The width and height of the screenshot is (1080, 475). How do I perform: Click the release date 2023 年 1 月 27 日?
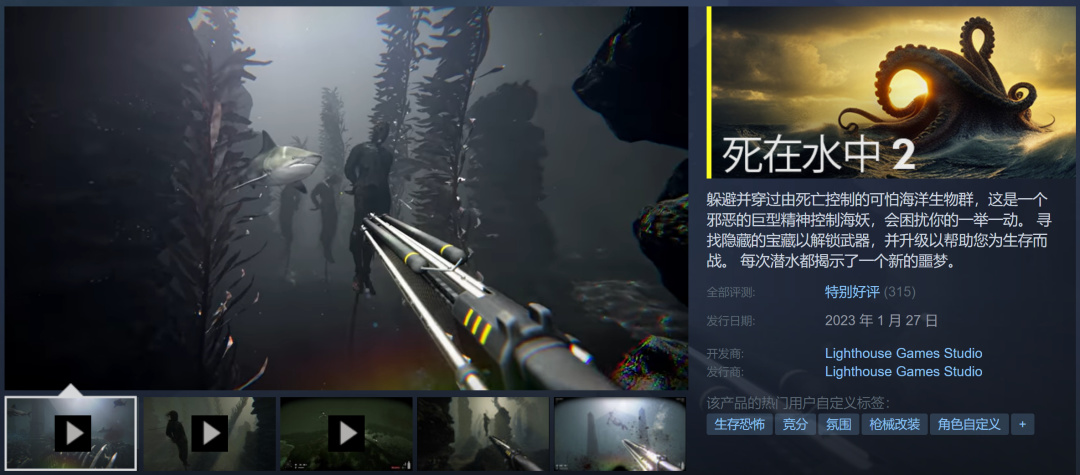[x=882, y=321]
